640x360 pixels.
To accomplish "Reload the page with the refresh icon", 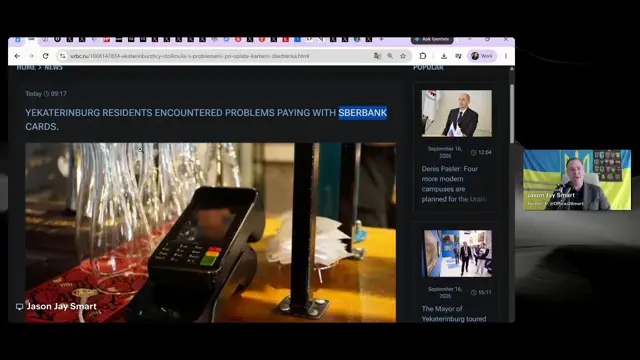I will (46, 56).
